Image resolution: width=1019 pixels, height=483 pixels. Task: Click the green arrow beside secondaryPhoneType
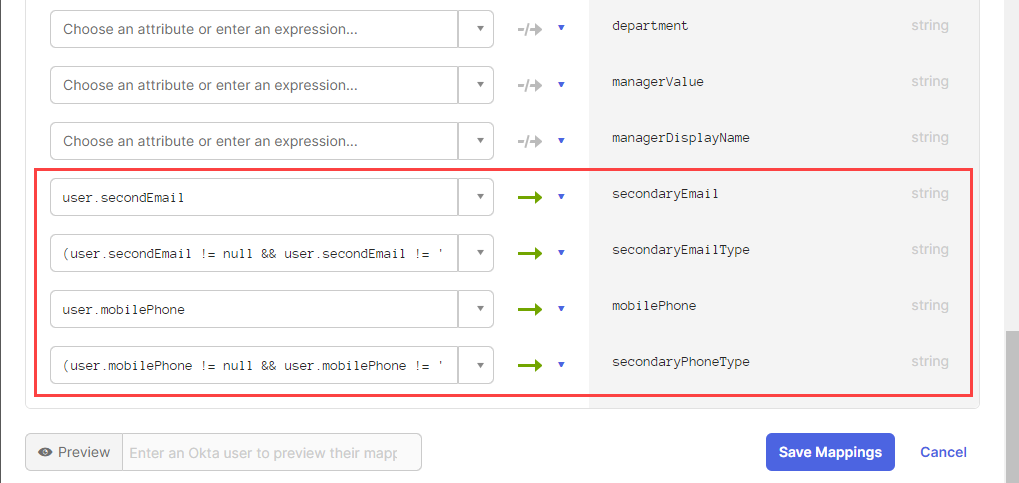[x=530, y=365]
